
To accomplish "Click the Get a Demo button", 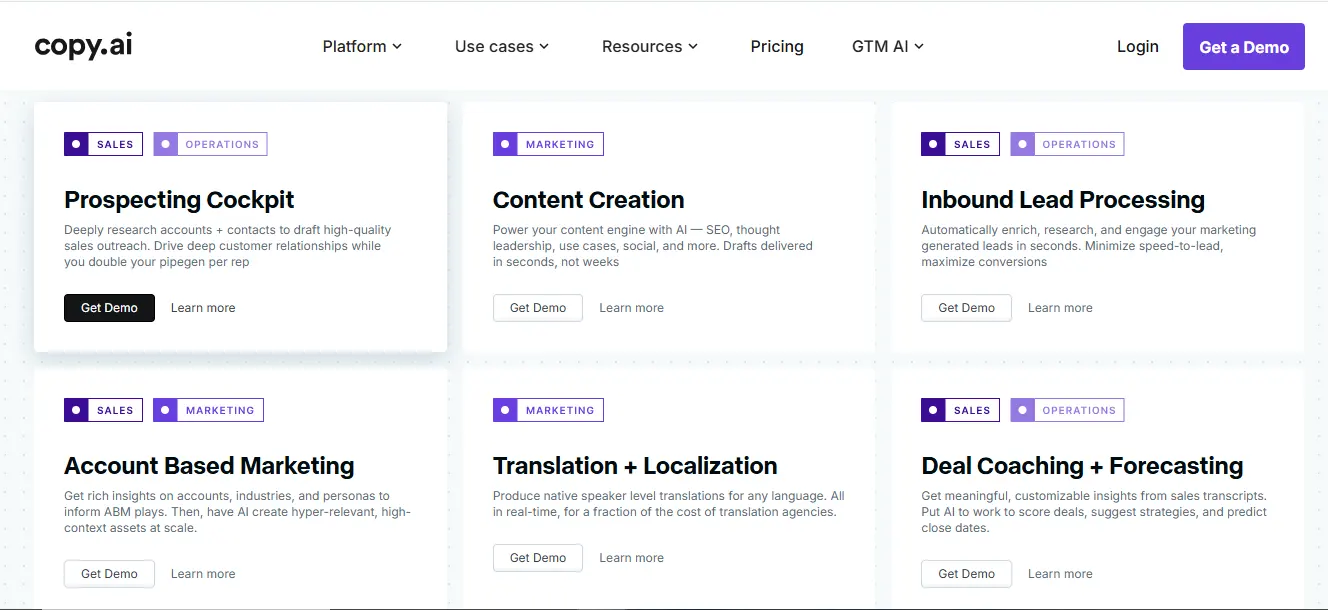I will (x=1243, y=46).
